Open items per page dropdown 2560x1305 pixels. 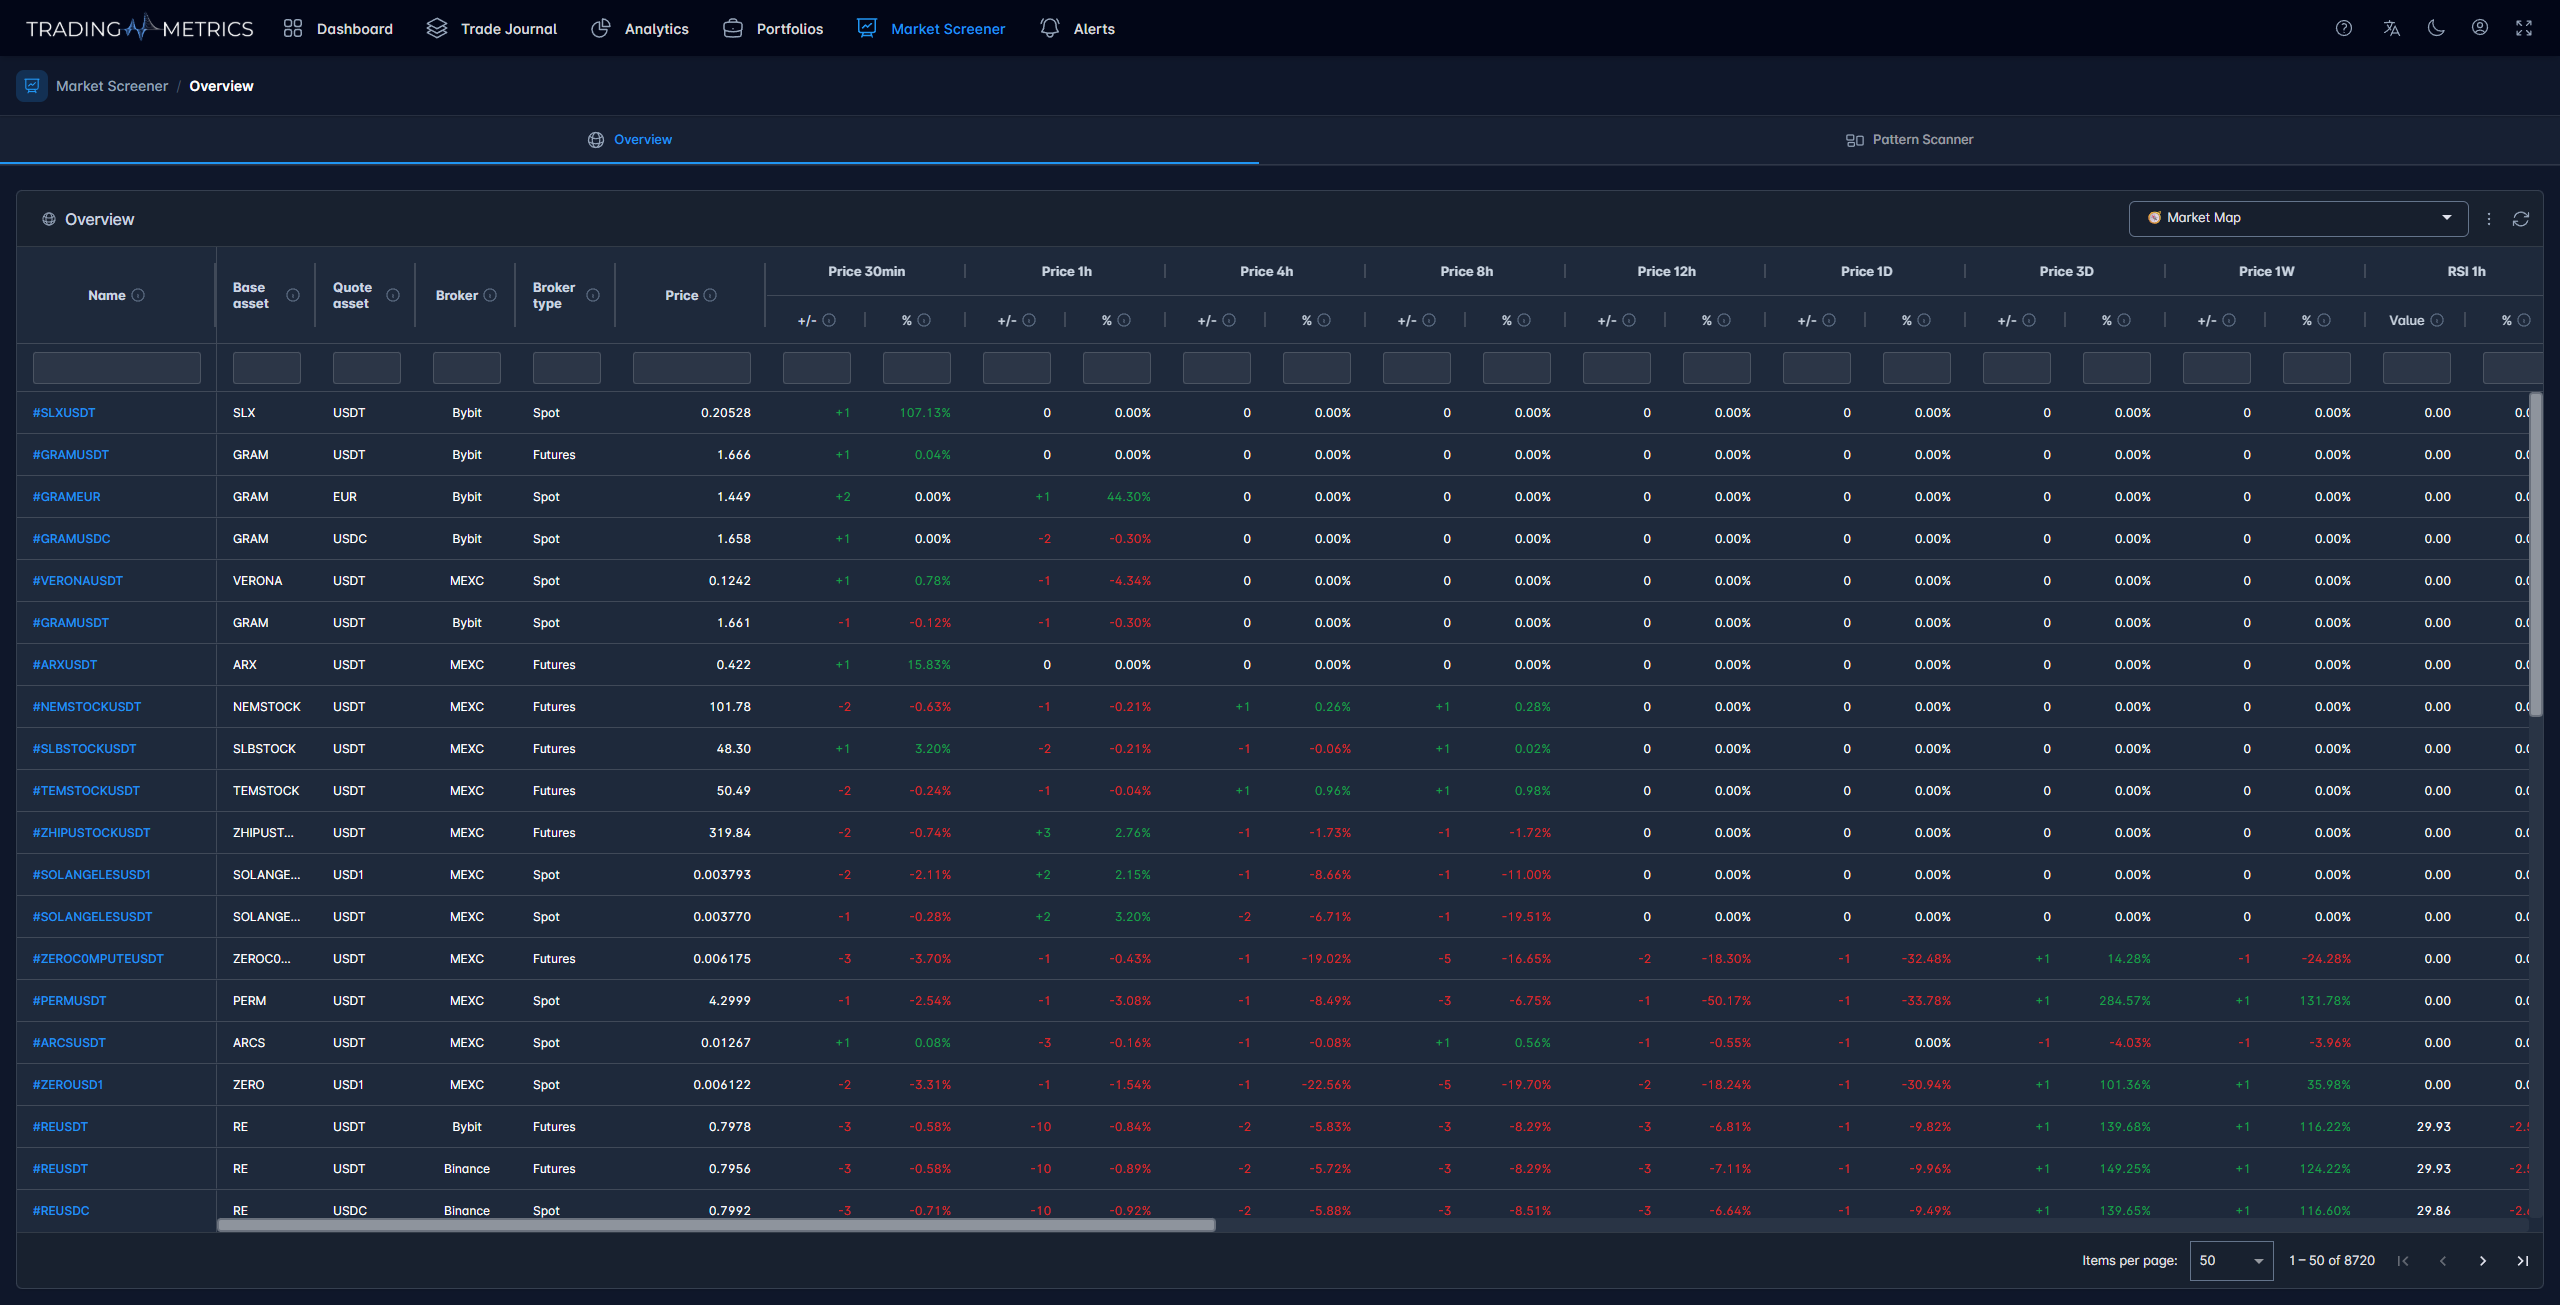pyautogui.click(x=2231, y=1261)
